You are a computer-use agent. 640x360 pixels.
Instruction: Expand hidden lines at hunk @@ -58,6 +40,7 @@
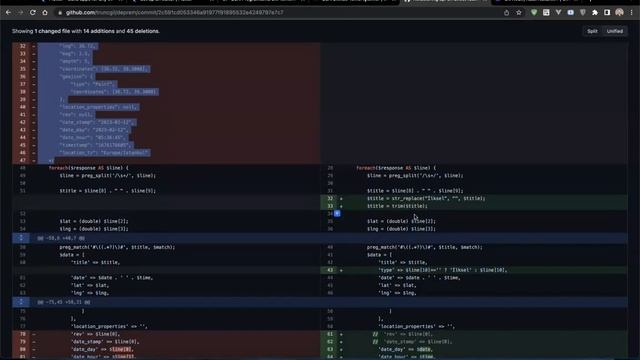coord(21,238)
